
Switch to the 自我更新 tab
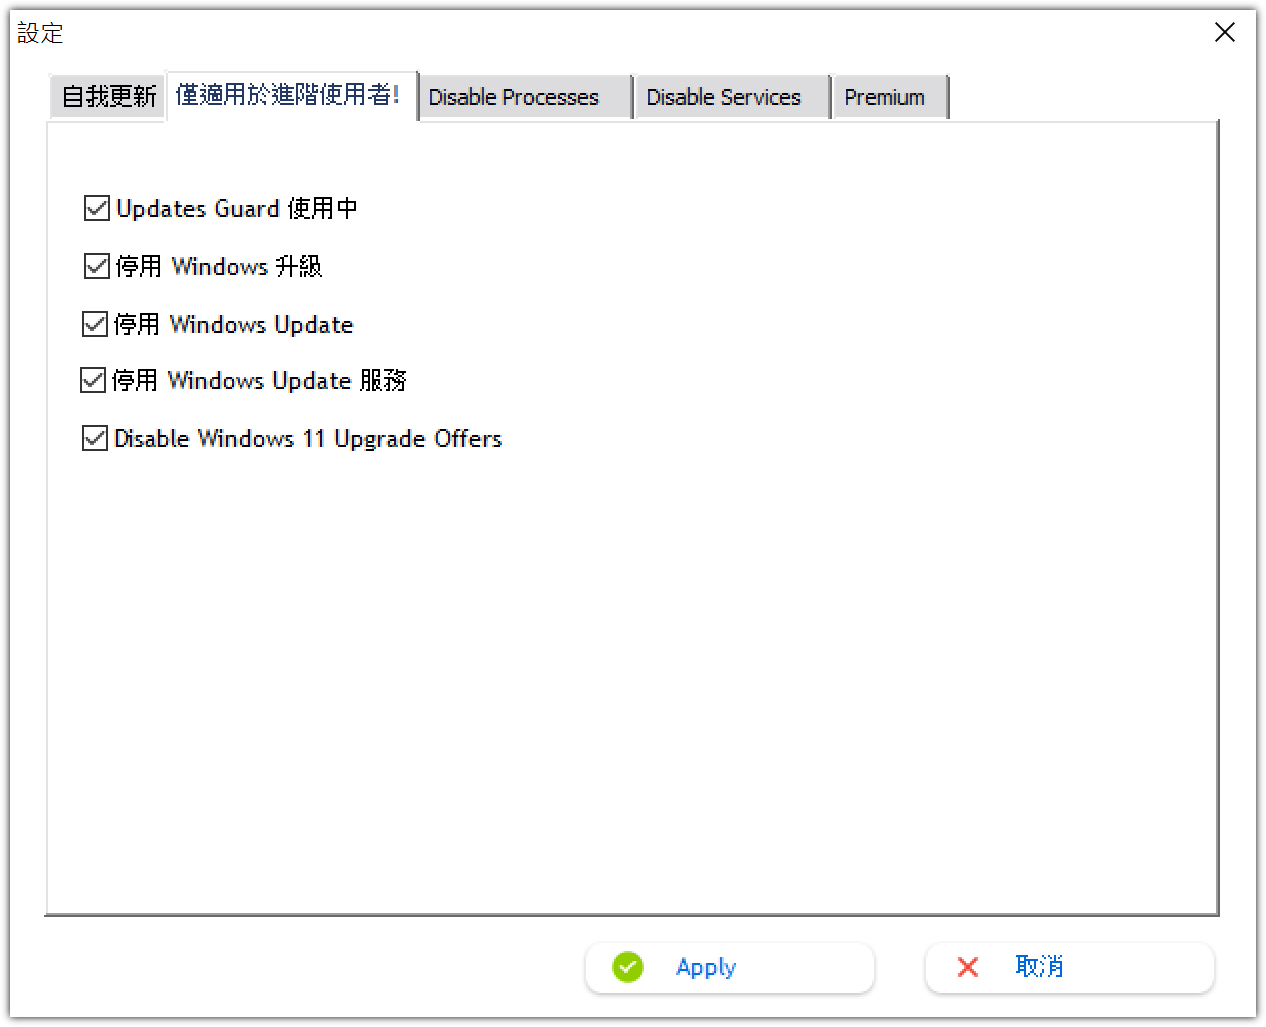108,97
